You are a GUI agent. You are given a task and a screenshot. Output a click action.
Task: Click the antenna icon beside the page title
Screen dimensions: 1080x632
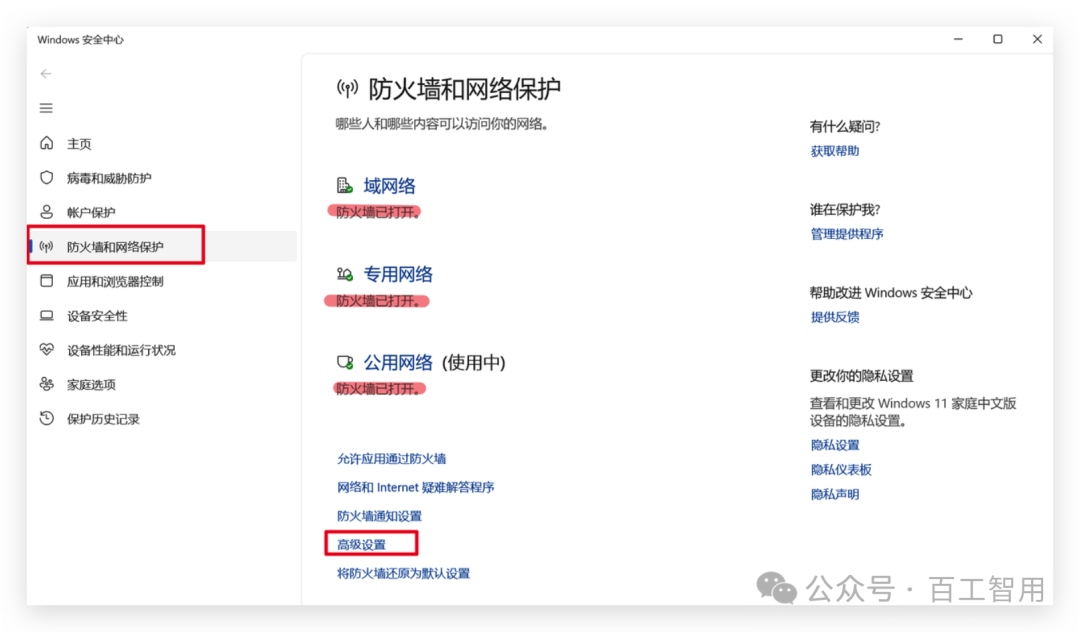pyautogui.click(x=347, y=88)
